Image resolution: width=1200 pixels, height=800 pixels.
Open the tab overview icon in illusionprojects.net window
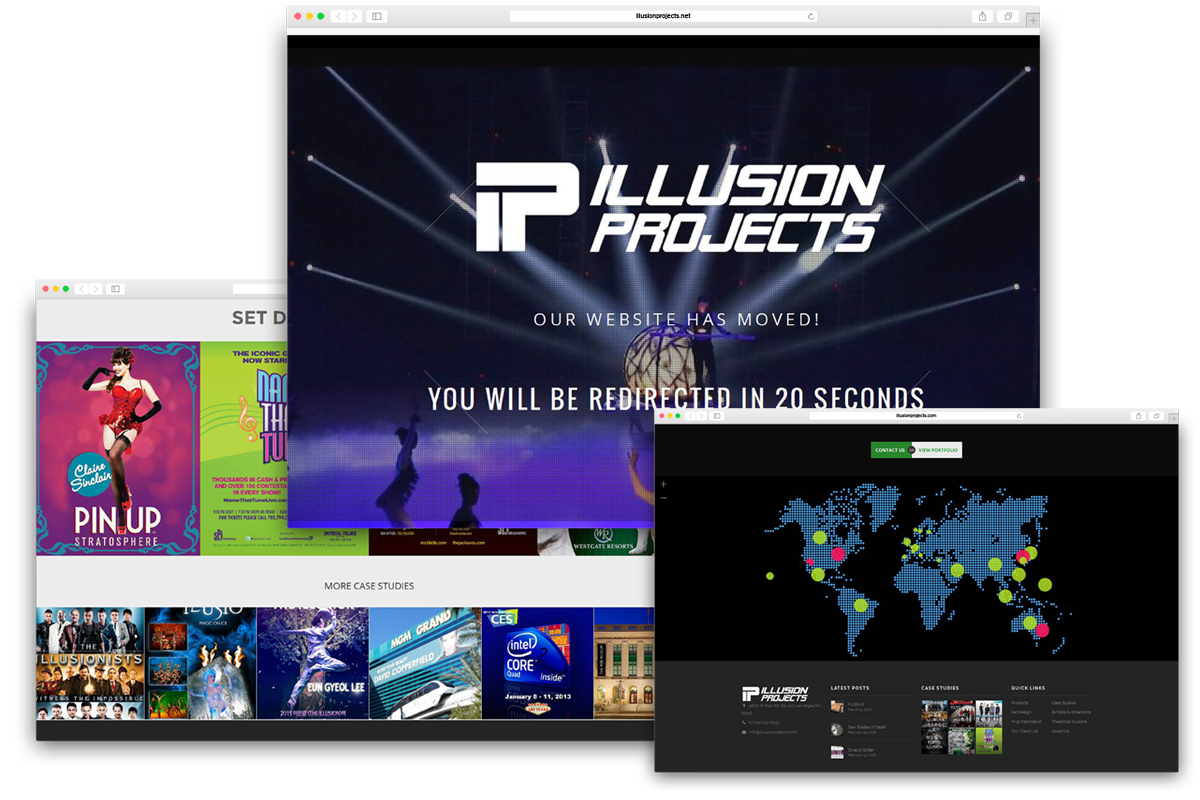tap(1008, 16)
